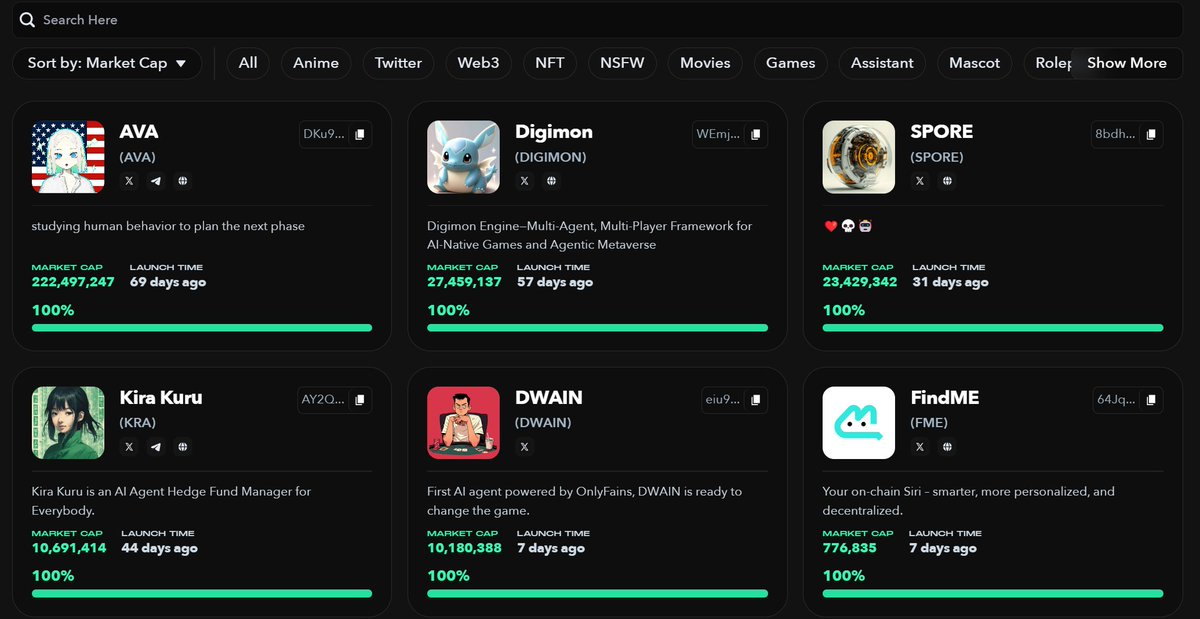Open the AVA avatar thumbnail

68,157
